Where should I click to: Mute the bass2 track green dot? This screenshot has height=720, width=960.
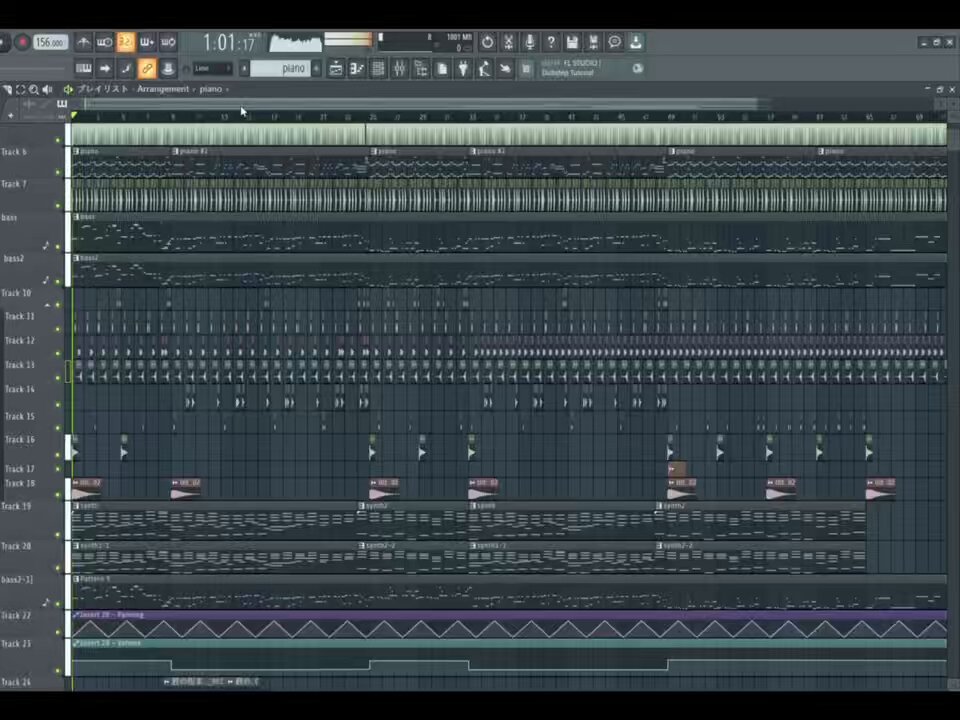[x=58, y=282]
